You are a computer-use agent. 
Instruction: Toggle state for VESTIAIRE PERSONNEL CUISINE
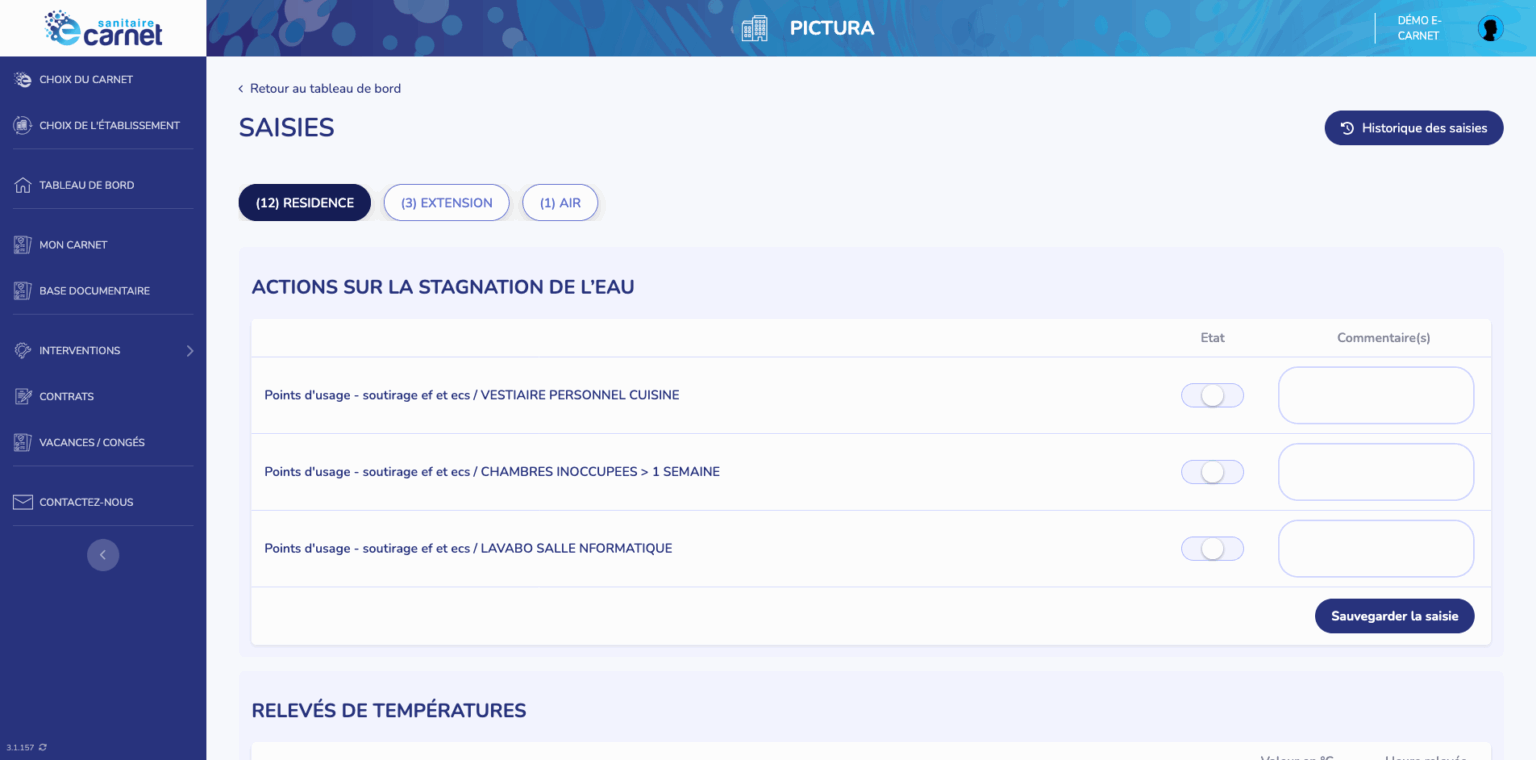coord(1212,395)
